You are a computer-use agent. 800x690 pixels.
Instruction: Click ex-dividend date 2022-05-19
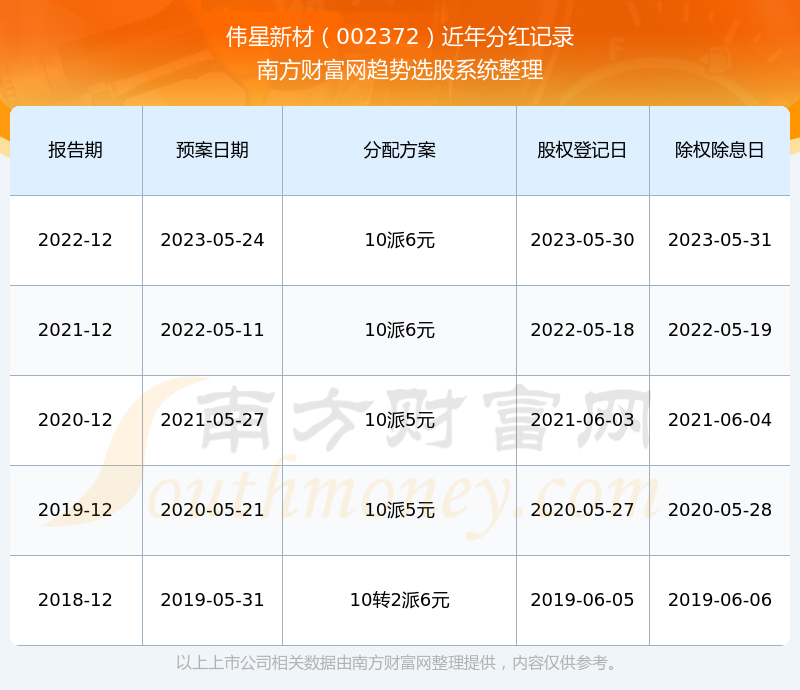click(x=719, y=330)
